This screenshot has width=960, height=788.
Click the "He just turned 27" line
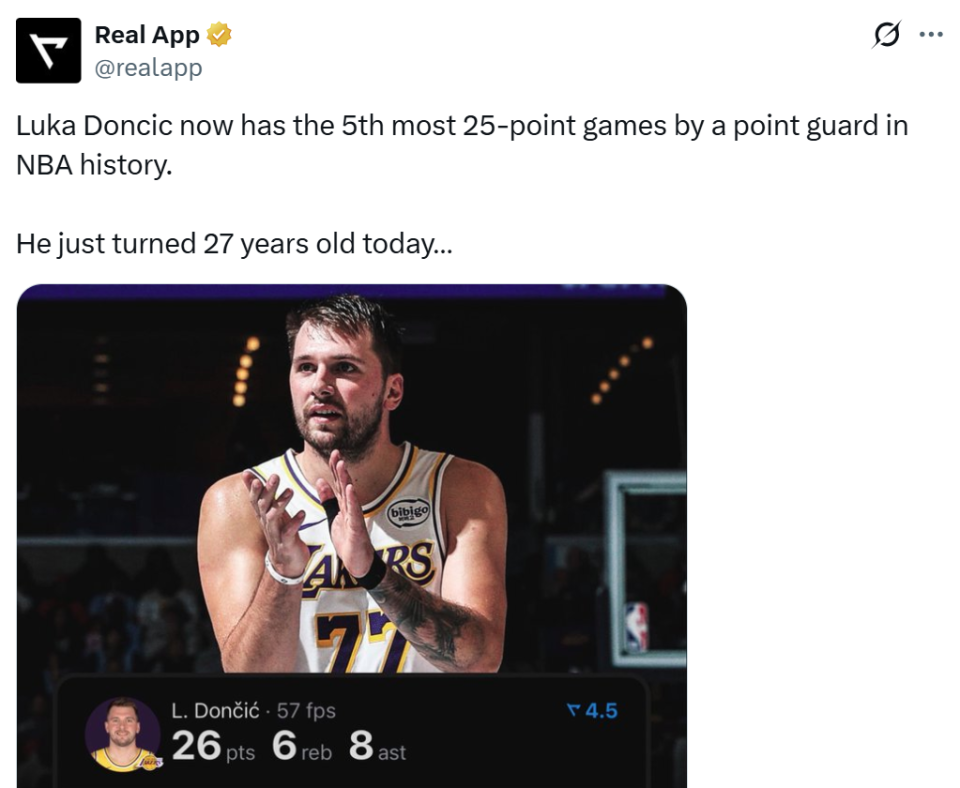tap(234, 243)
